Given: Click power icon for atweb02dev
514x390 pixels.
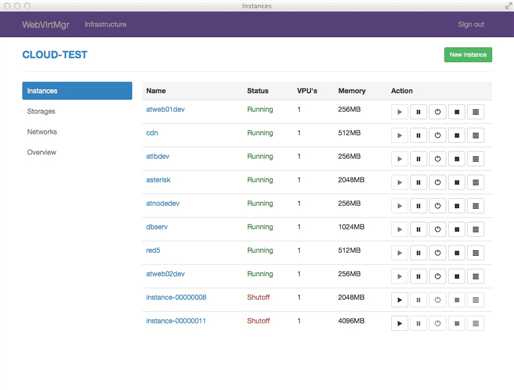Looking at the screenshot, I should tap(438, 276).
